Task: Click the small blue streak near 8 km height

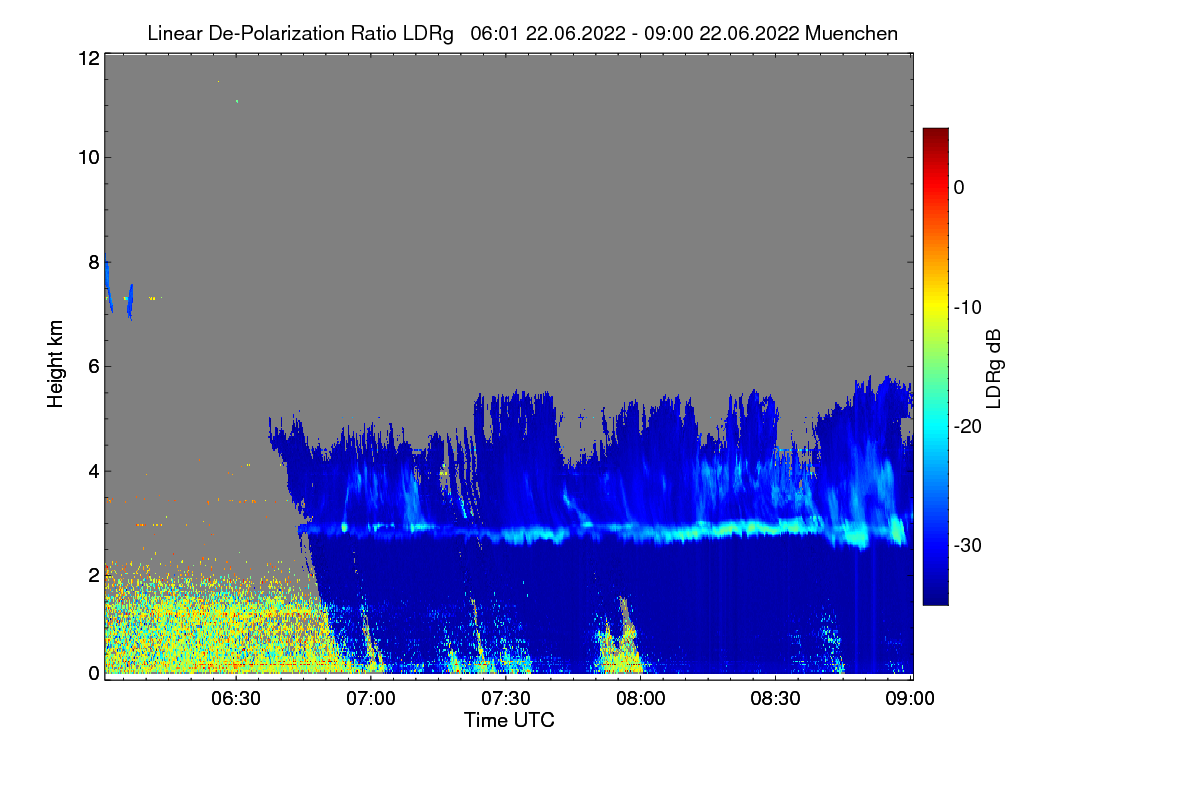Action: [108, 287]
